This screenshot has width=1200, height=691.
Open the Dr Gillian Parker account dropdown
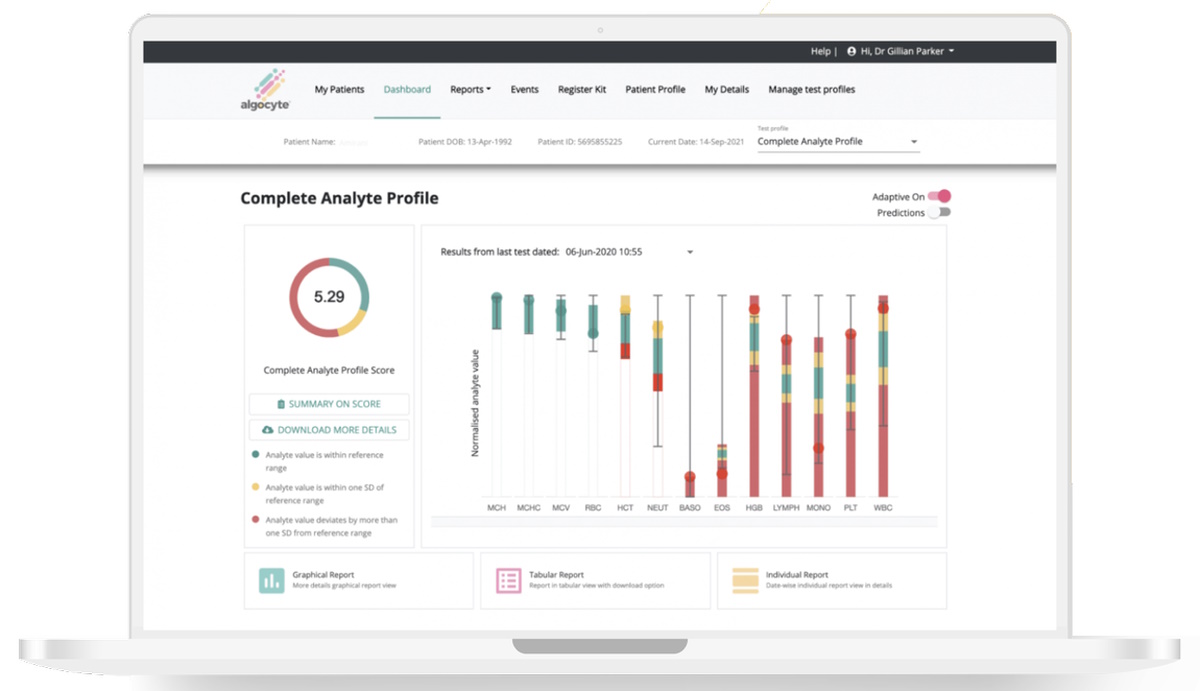pyautogui.click(x=900, y=51)
